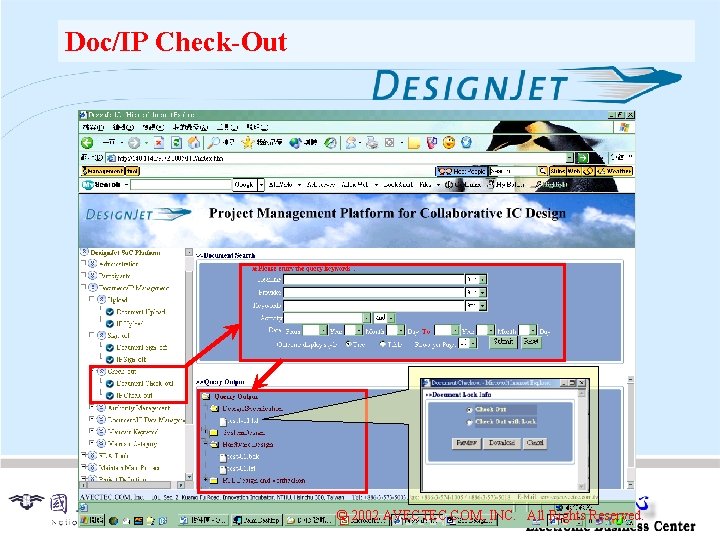The width and height of the screenshot is (720, 540).
Task: Open the Rows per Page dropdown
Action: 473,343
